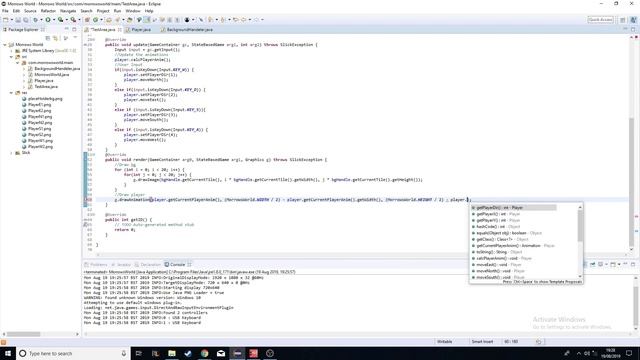The width and height of the screenshot is (640, 360).
Task: Open the Source menu
Action: [30, 11]
